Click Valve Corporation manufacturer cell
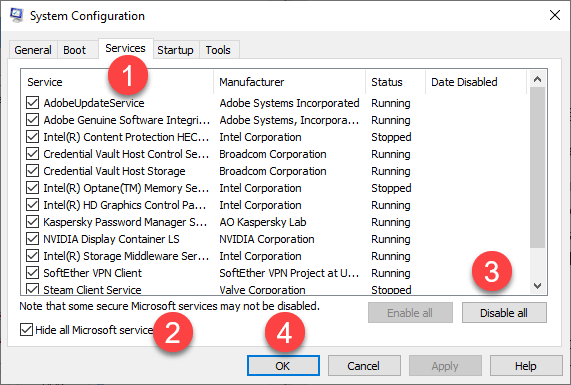The height and width of the screenshot is (385, 571). click(263, 290)
